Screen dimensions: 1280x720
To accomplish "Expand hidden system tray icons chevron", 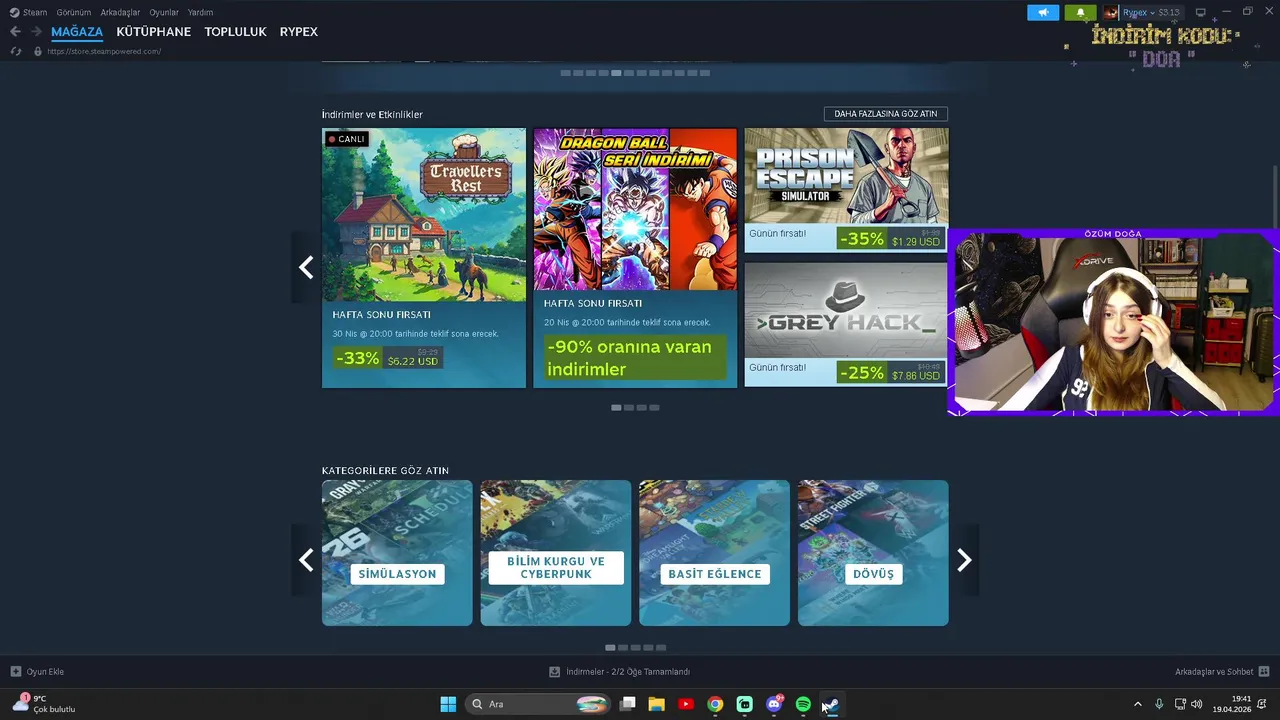I will (x=1137, y=704).
